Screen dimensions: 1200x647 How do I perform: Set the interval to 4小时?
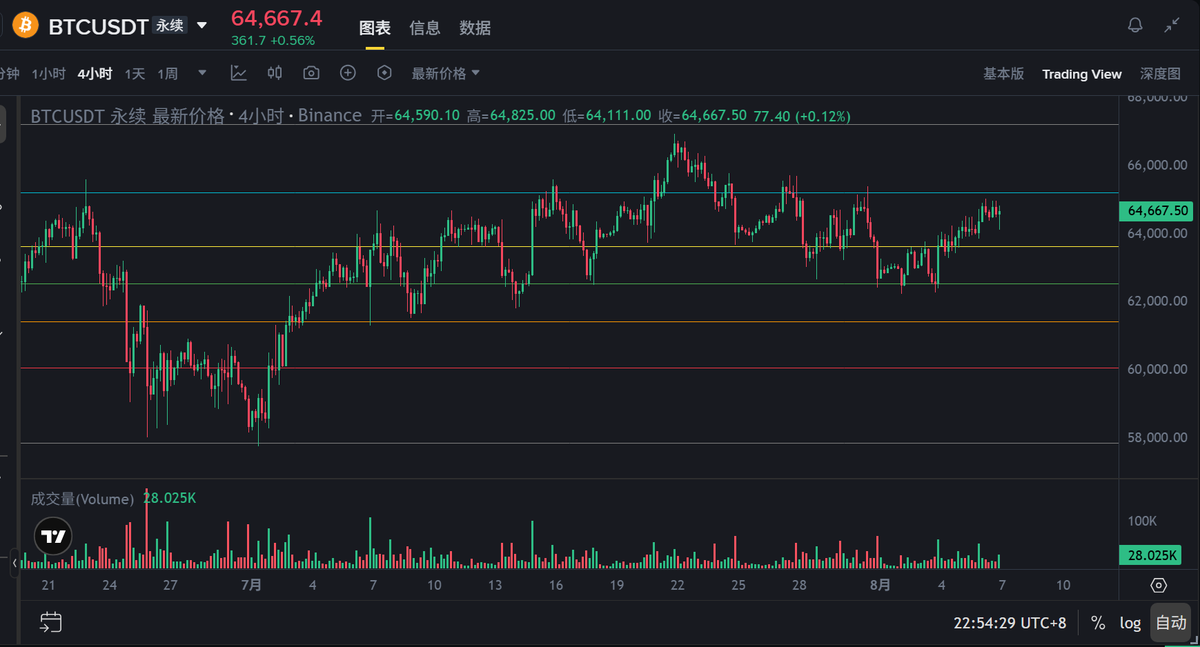click(95, 74)
